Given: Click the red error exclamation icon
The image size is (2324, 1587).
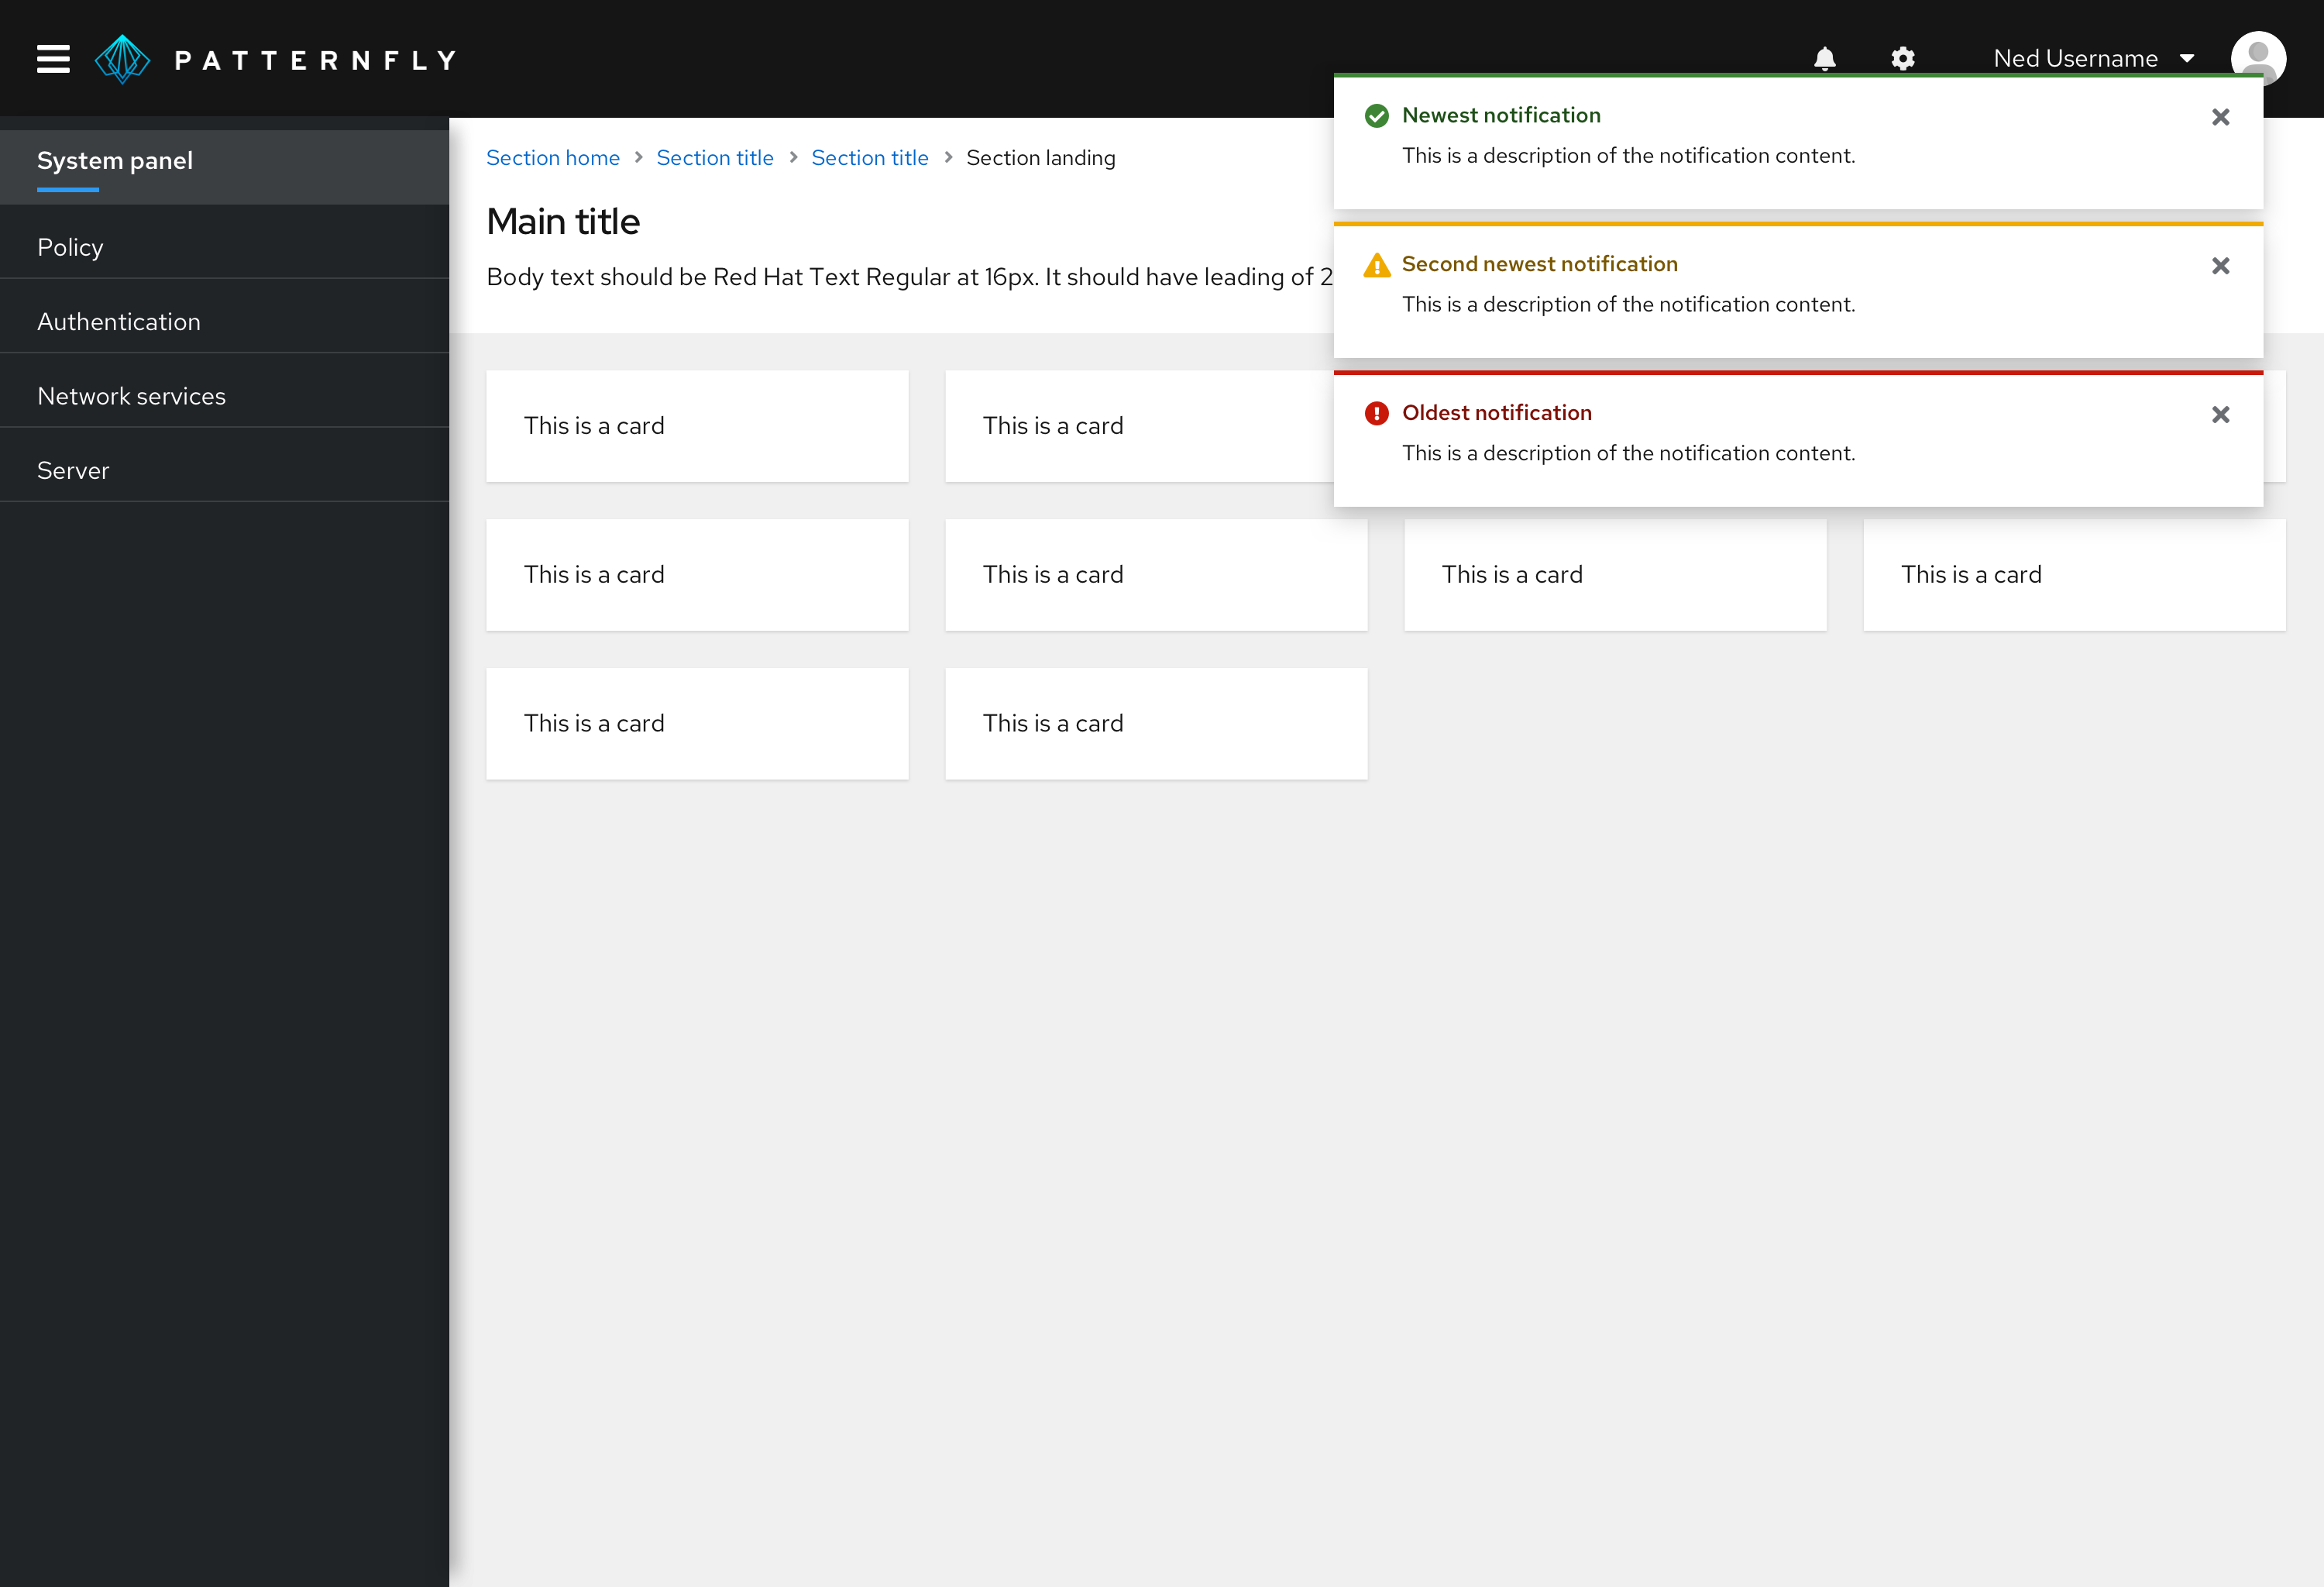Looking at the screenshot, I should [x=1376, y=413].
